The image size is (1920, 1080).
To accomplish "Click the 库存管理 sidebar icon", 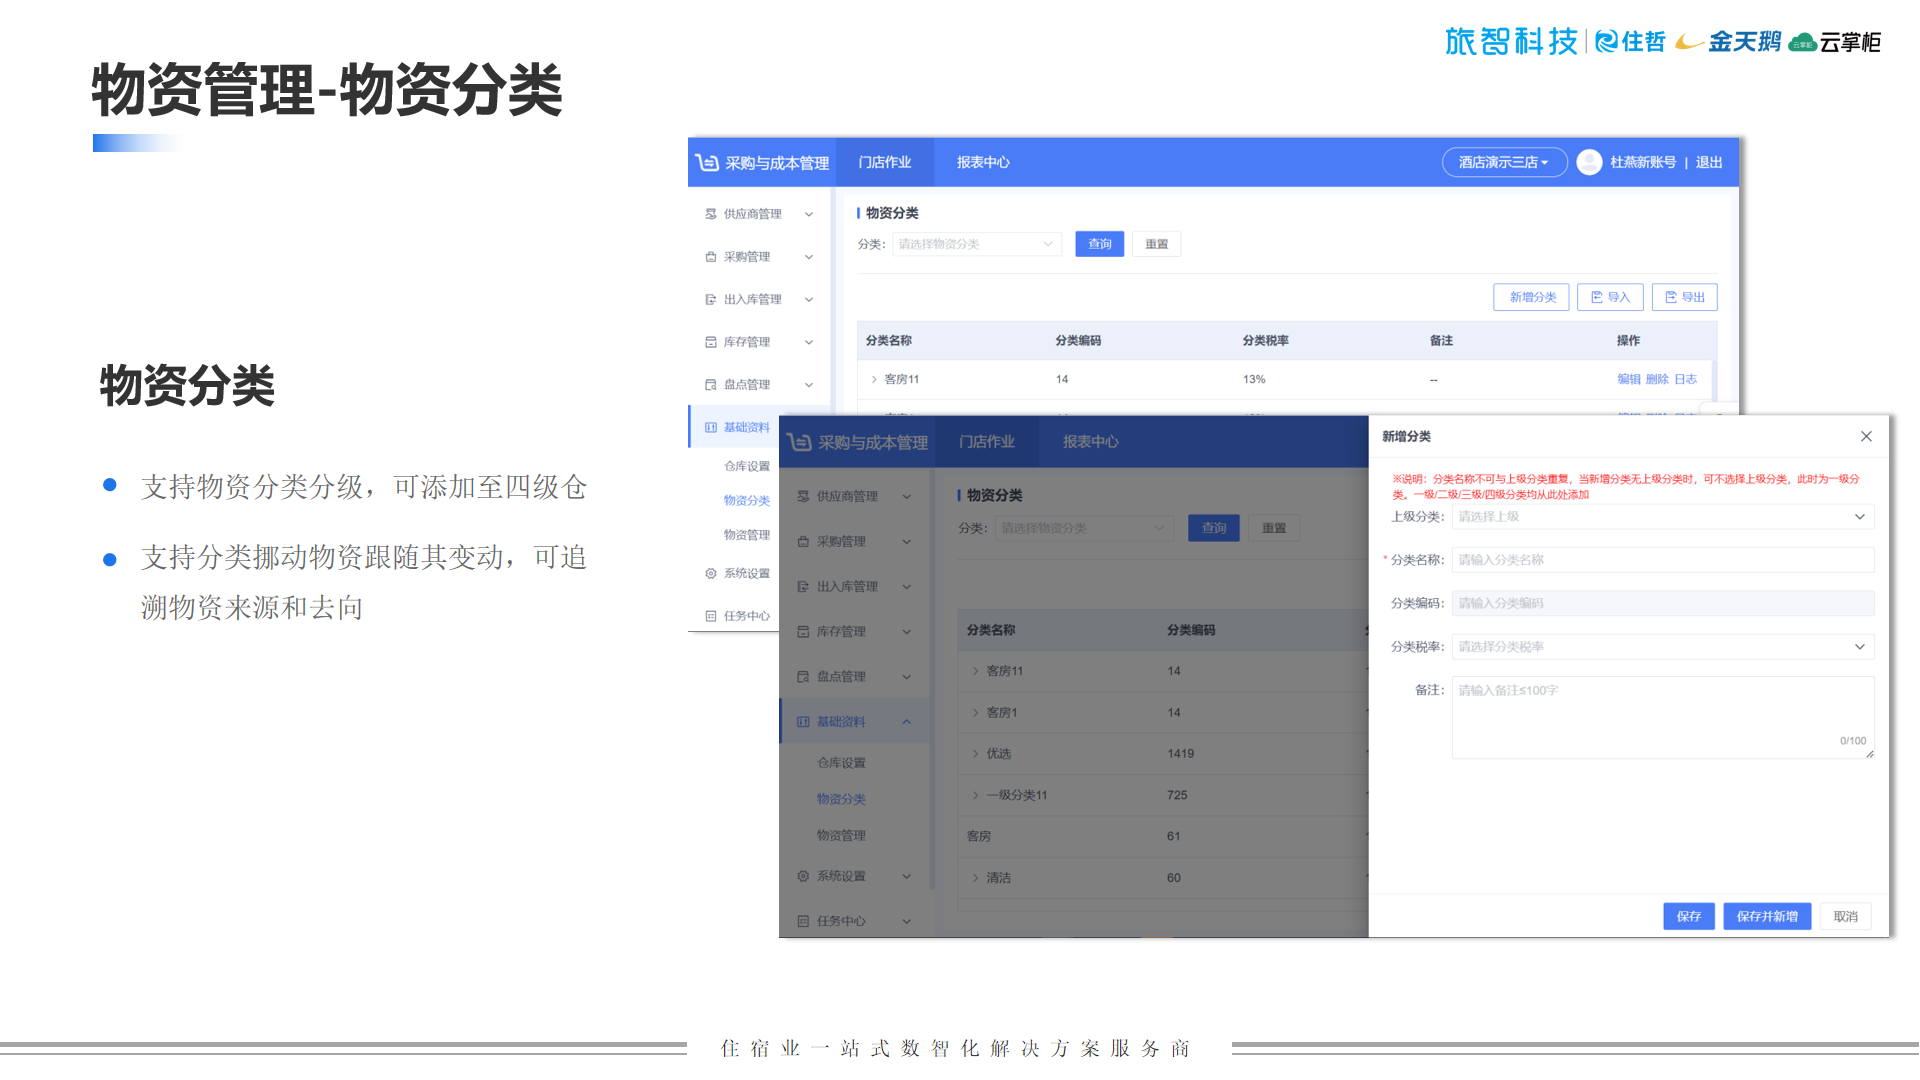I will [710, 342].
